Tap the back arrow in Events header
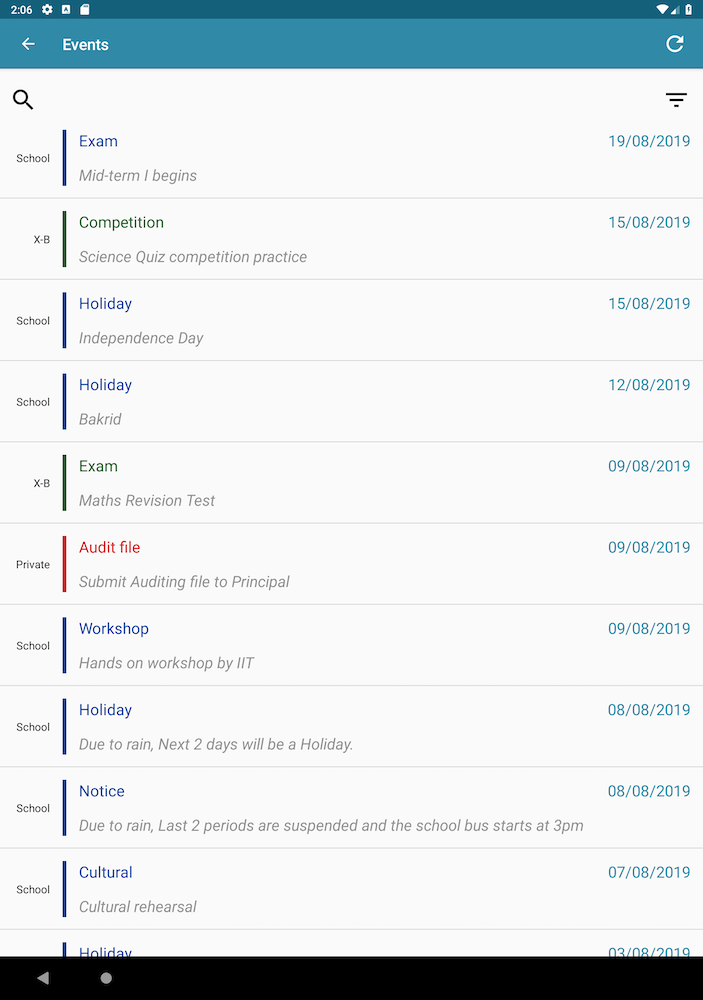Viewport: 703px width, 1000px height. tap(28, 44)
